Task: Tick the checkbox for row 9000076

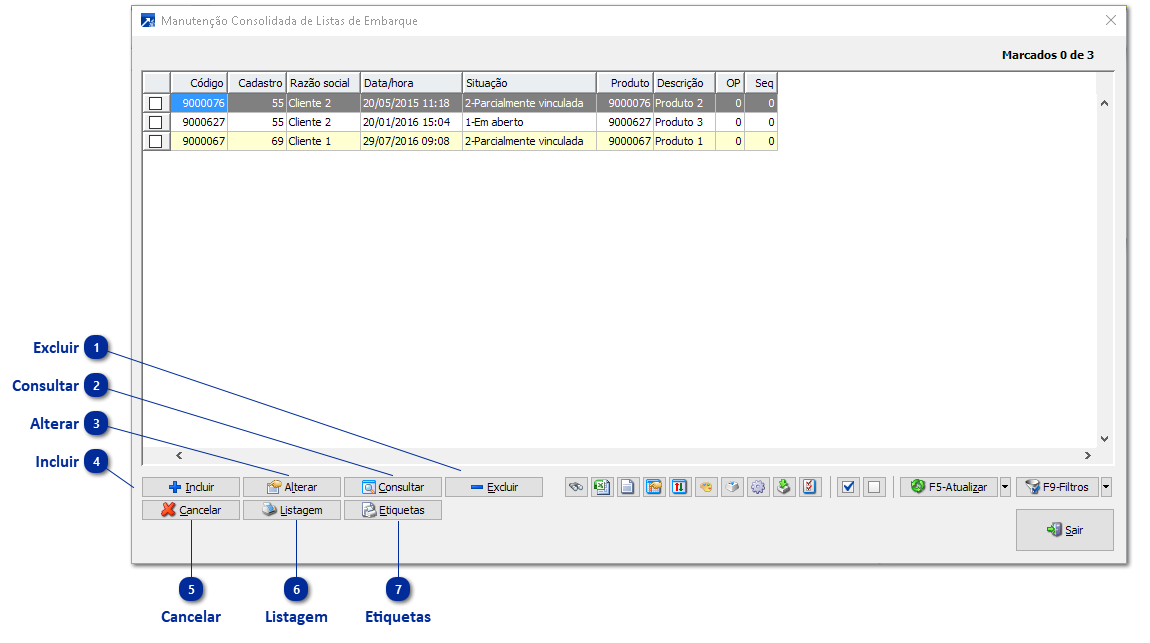Action: pyautogui.click(x=155, y=103)
